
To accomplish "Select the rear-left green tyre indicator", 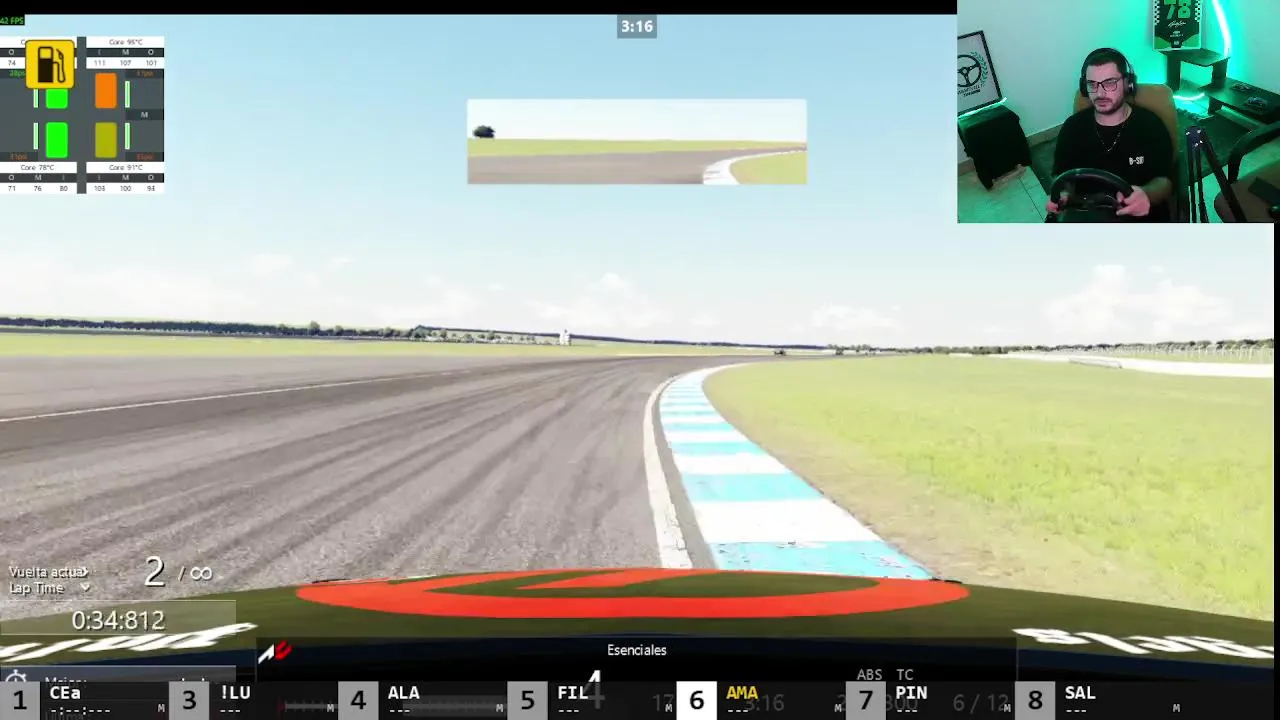I will [57, 140].
